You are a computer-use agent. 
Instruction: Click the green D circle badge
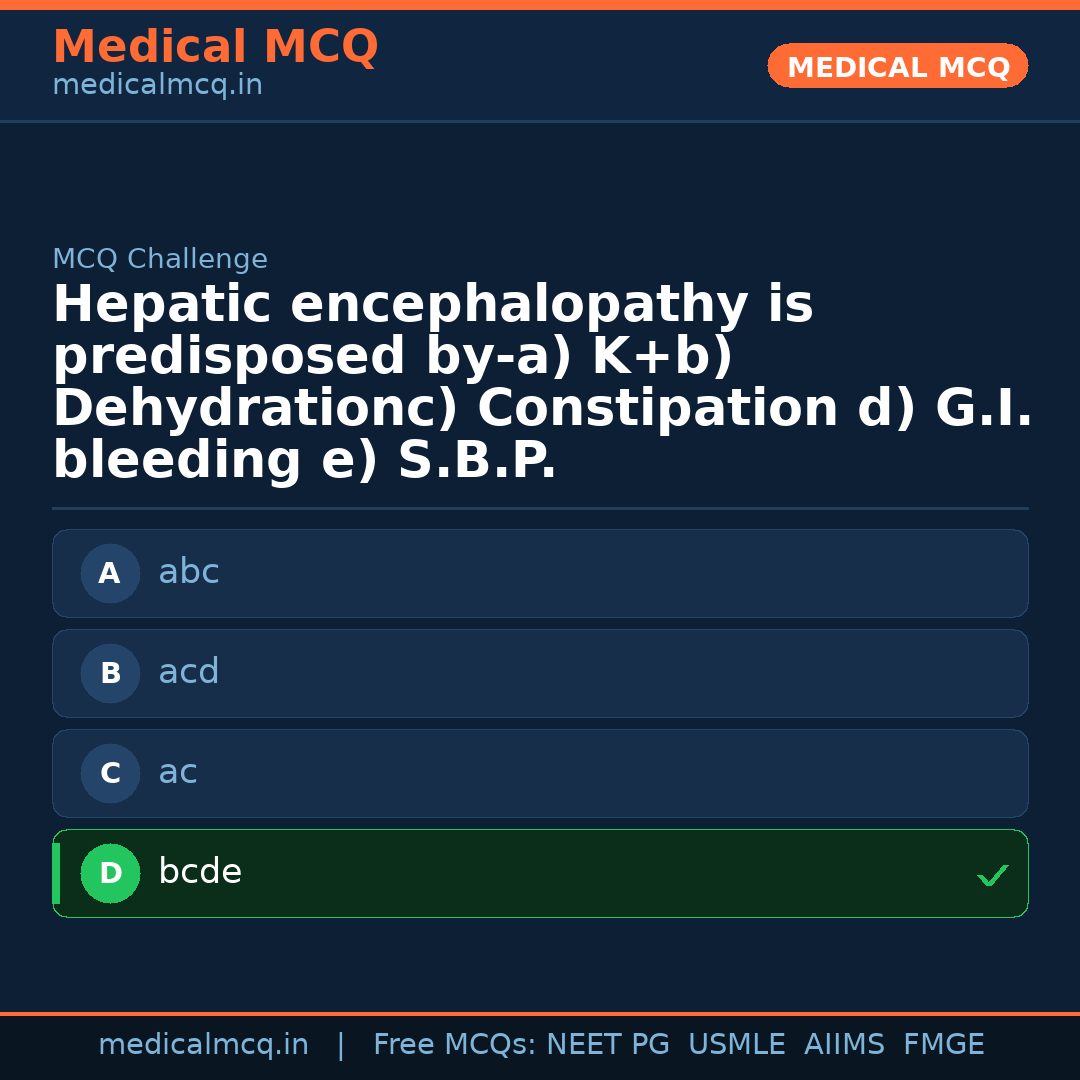110,874
